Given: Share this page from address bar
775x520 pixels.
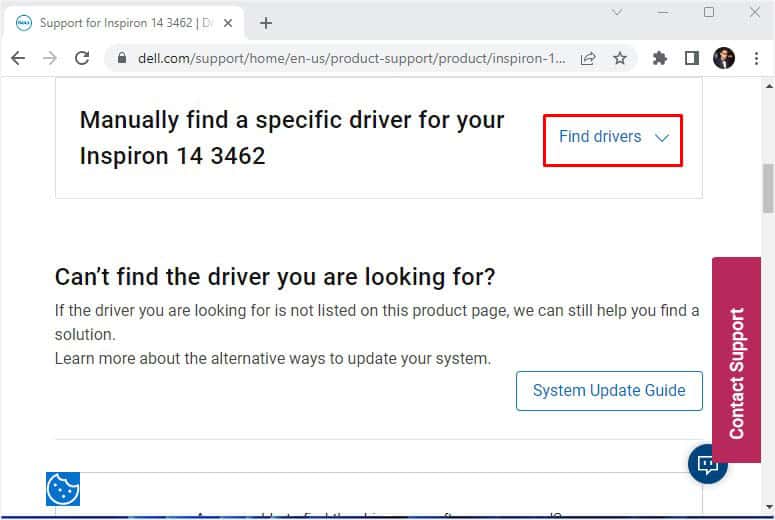Looking at the screenshot, I should click(588, 59).
